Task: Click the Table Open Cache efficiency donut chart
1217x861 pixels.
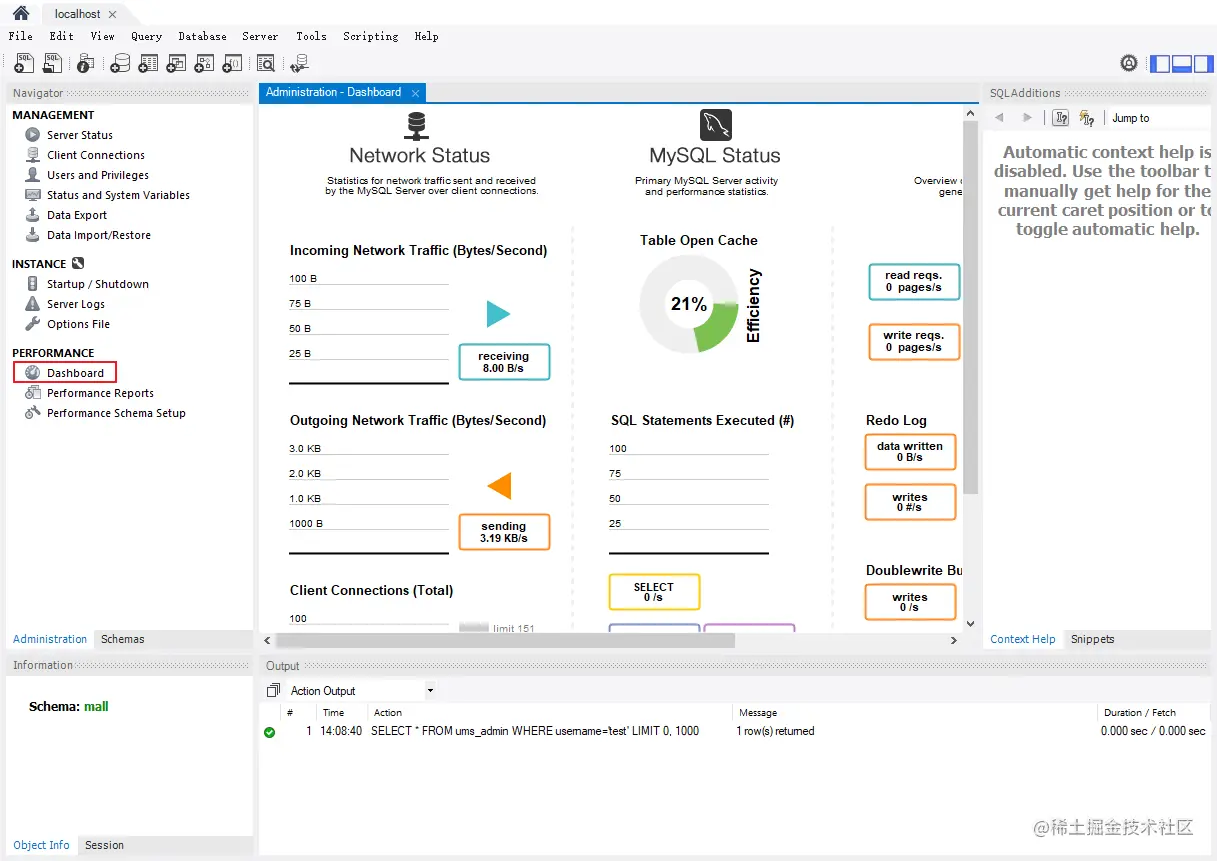Action: point(689,304)
